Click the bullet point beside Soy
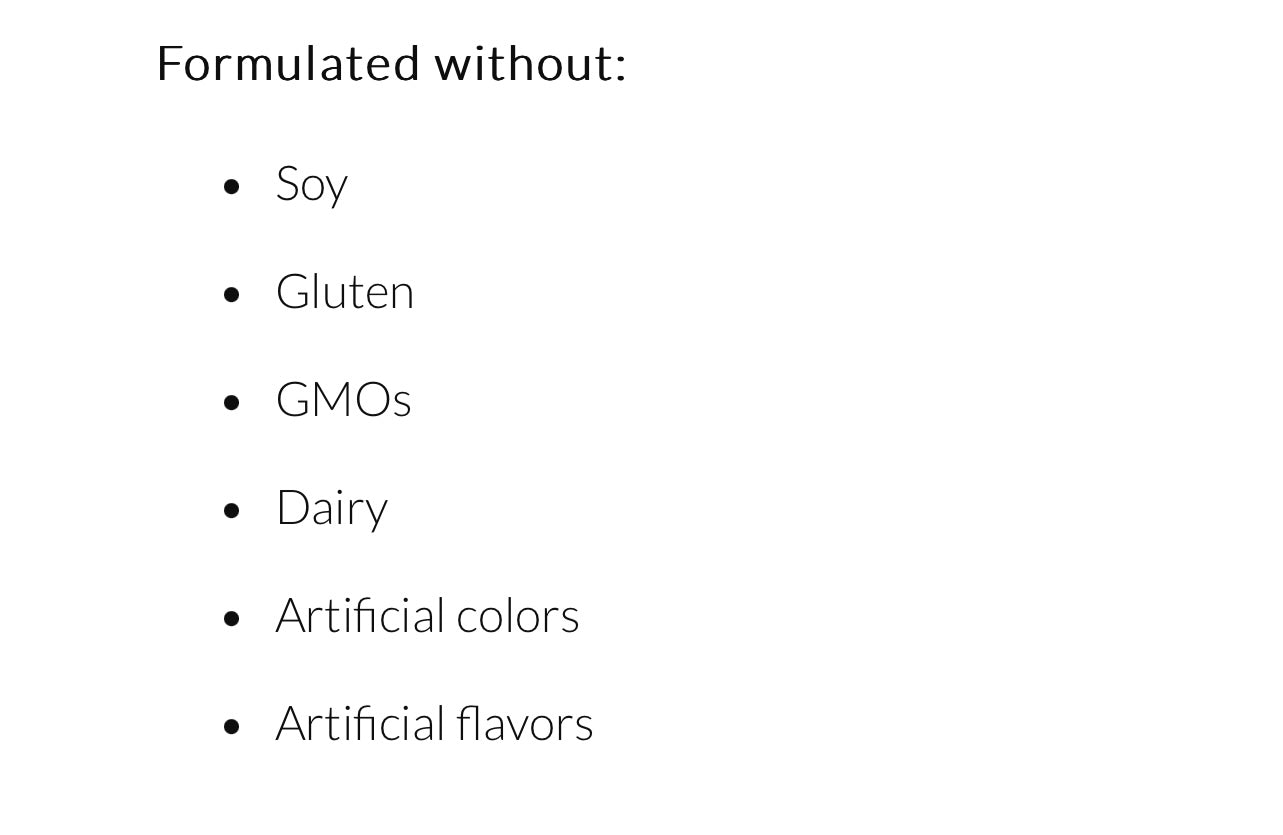 tap(232, 186)
